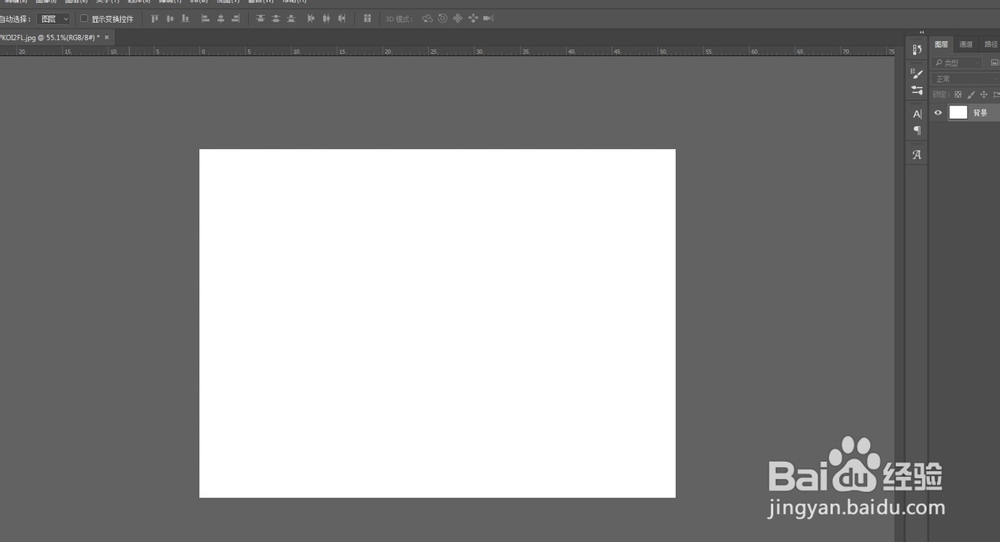Click the white document canvas
1000x542 pixels.
click(x=438, y=323)
